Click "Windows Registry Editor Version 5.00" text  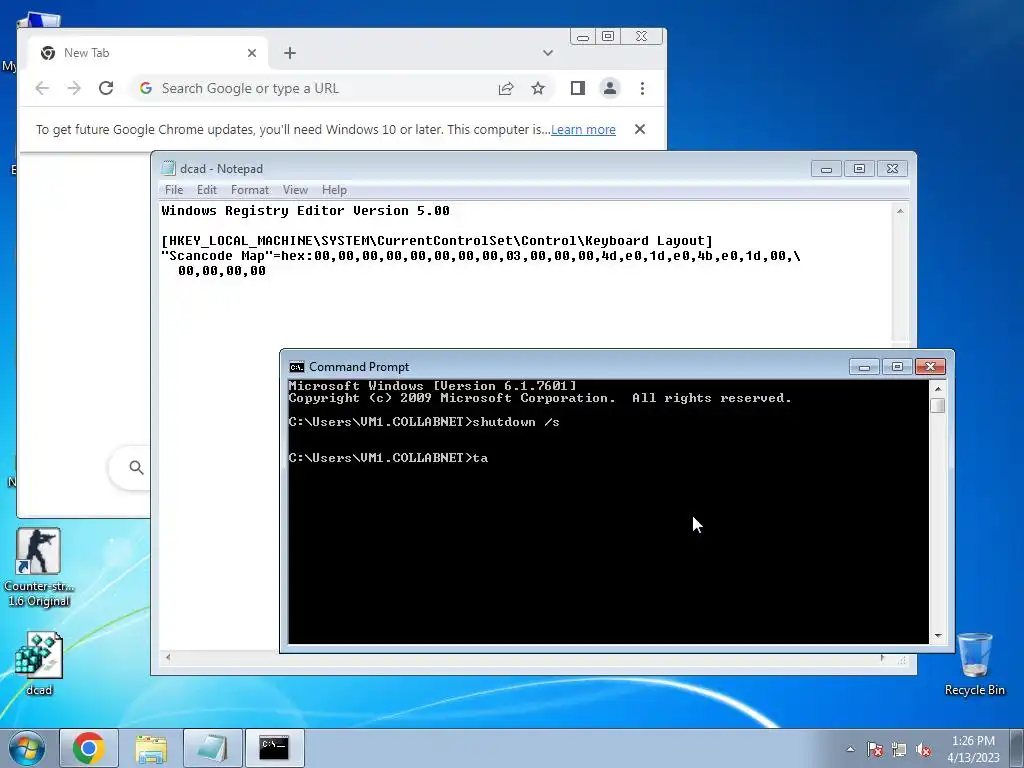pyautogui.click(x=305, y=211)
